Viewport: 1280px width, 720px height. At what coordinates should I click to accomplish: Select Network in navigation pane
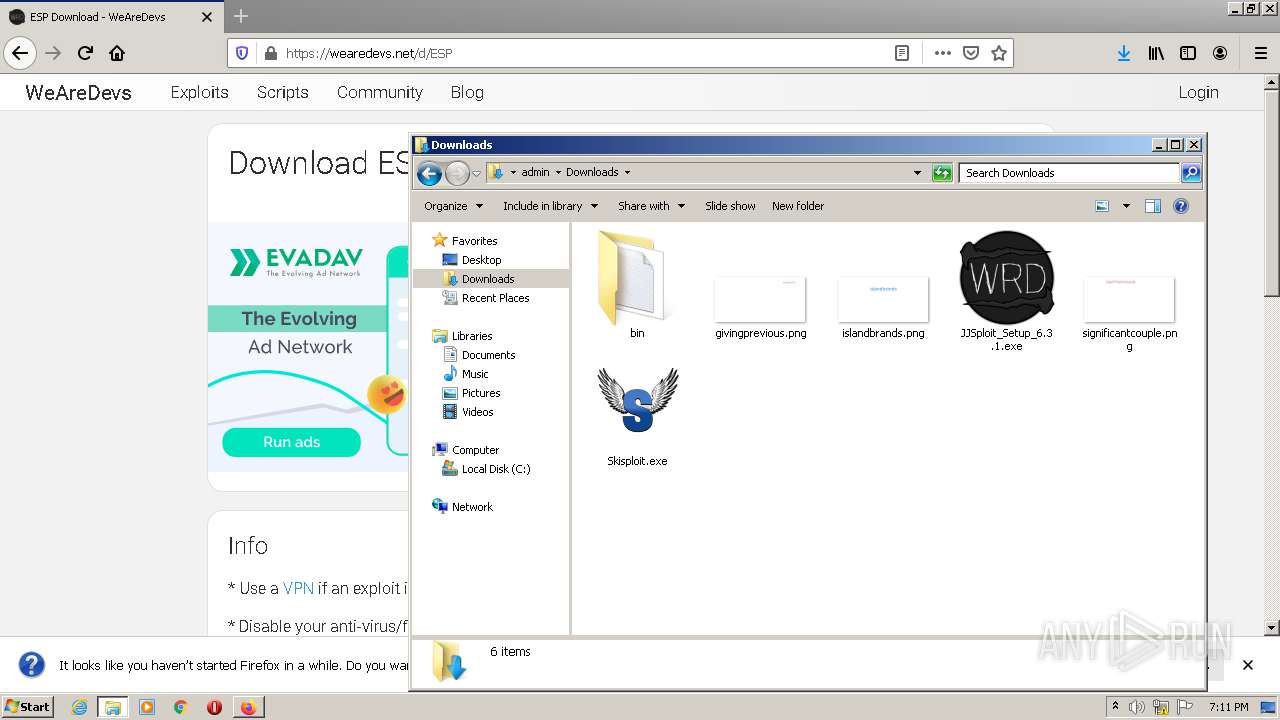coord(462,507)
